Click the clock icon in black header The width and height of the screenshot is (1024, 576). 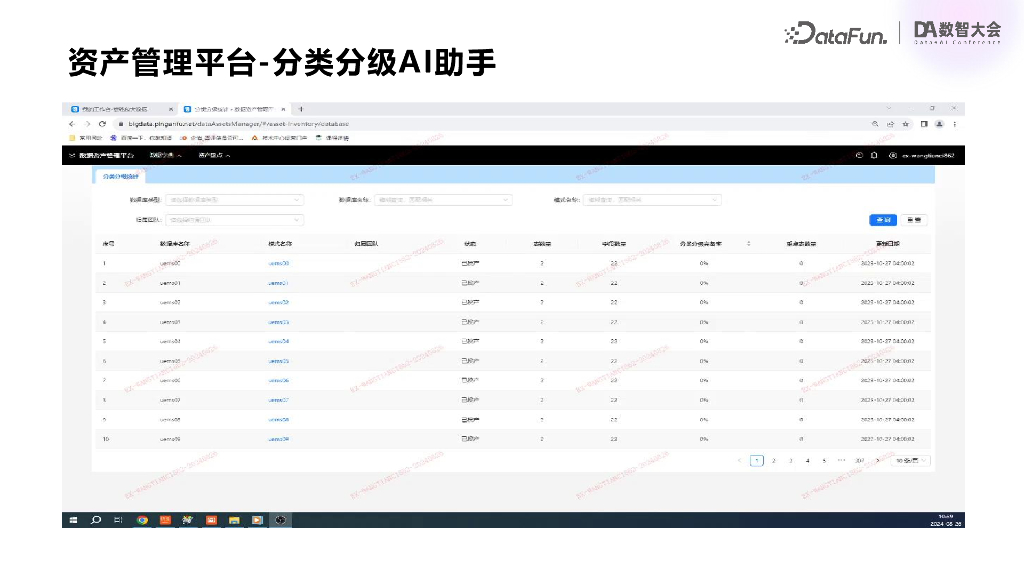(859, 155)
